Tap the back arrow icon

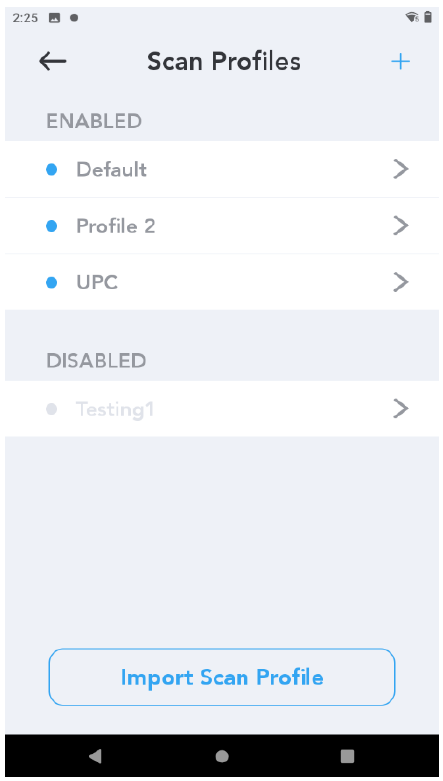[52, 61]
